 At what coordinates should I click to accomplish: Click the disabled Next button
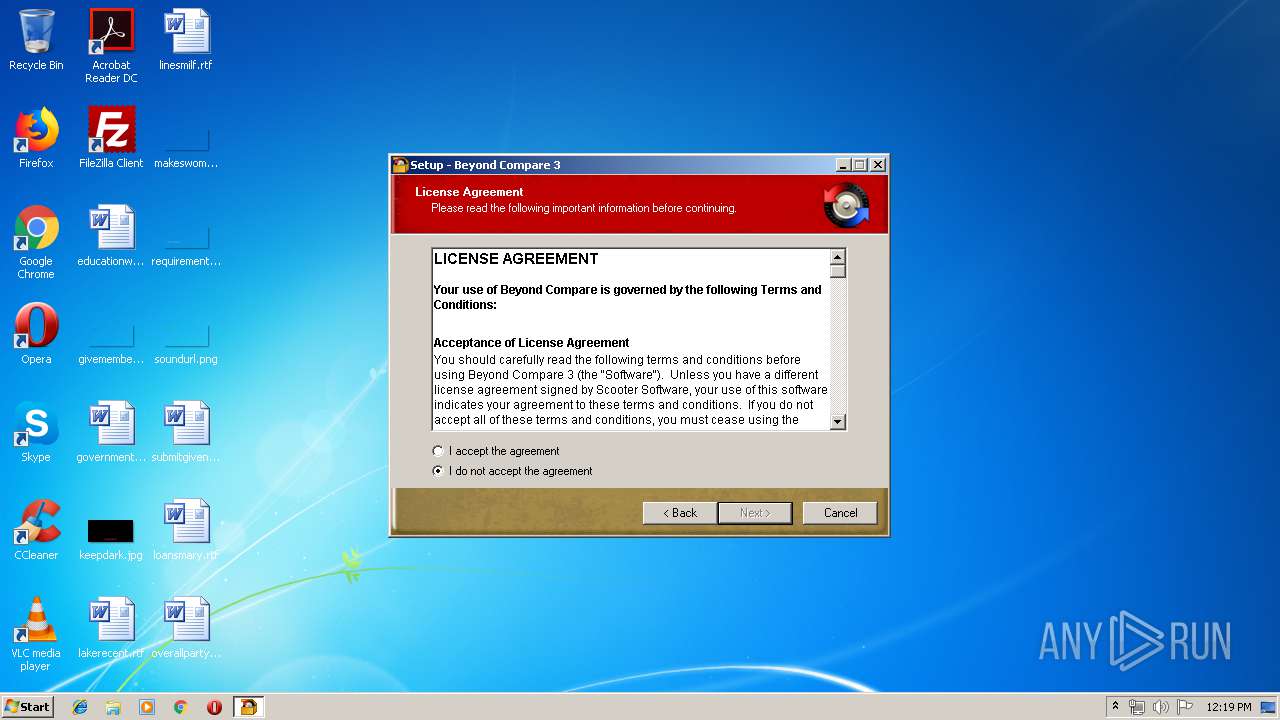[755, 513]
